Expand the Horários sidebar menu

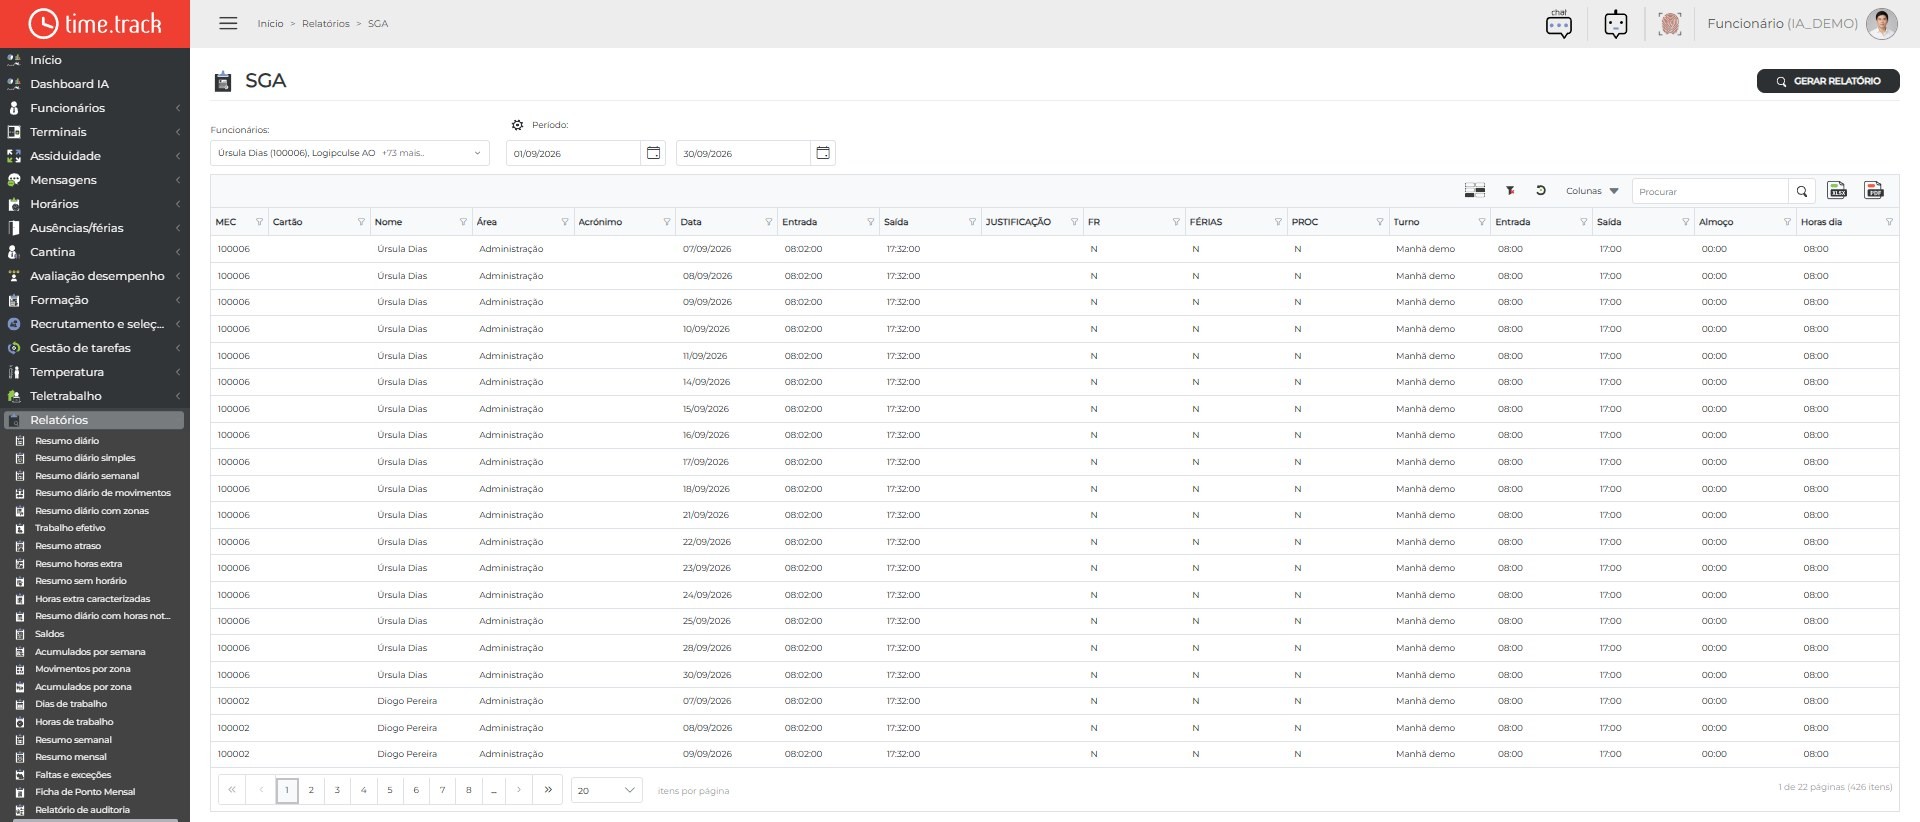(95, 204)
